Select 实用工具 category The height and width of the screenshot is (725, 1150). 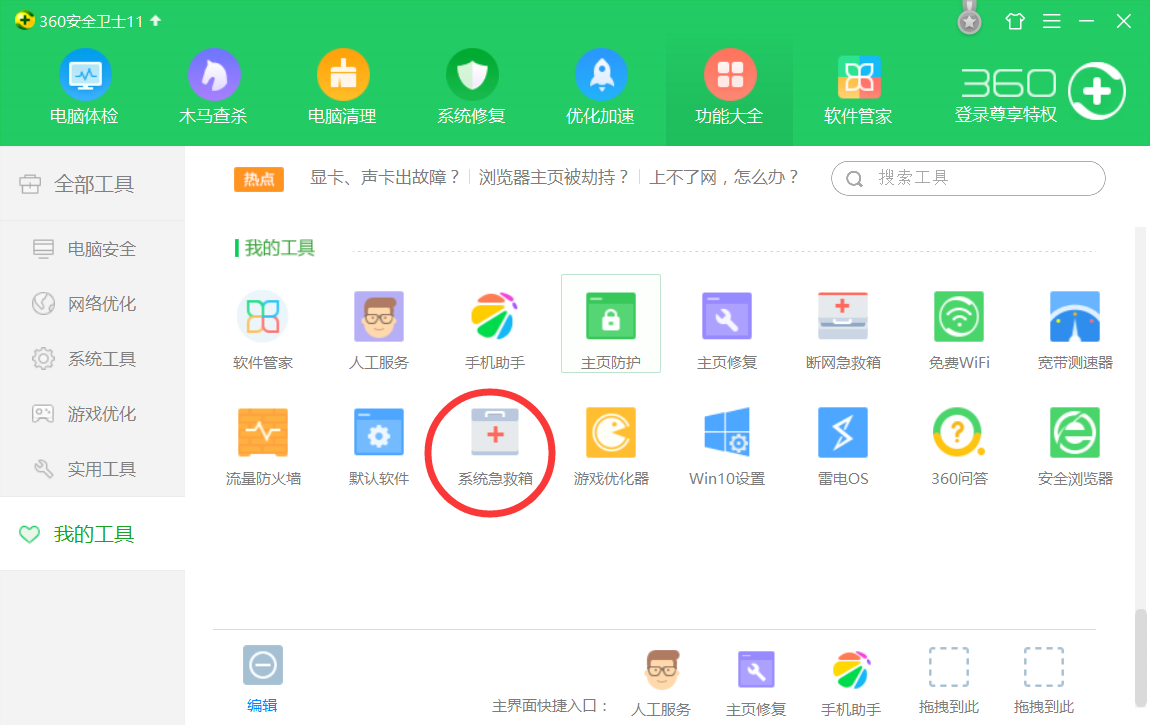pyautogui.click(x=92, y=469)
